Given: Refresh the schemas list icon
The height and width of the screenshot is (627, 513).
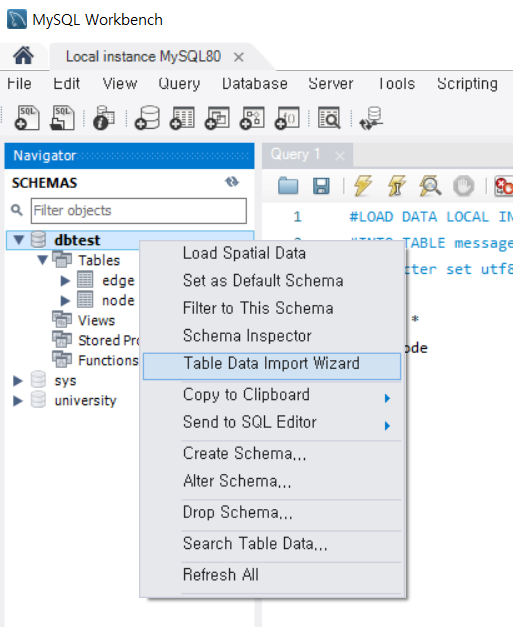Looking at the screenshot, I should click(232, 182).
